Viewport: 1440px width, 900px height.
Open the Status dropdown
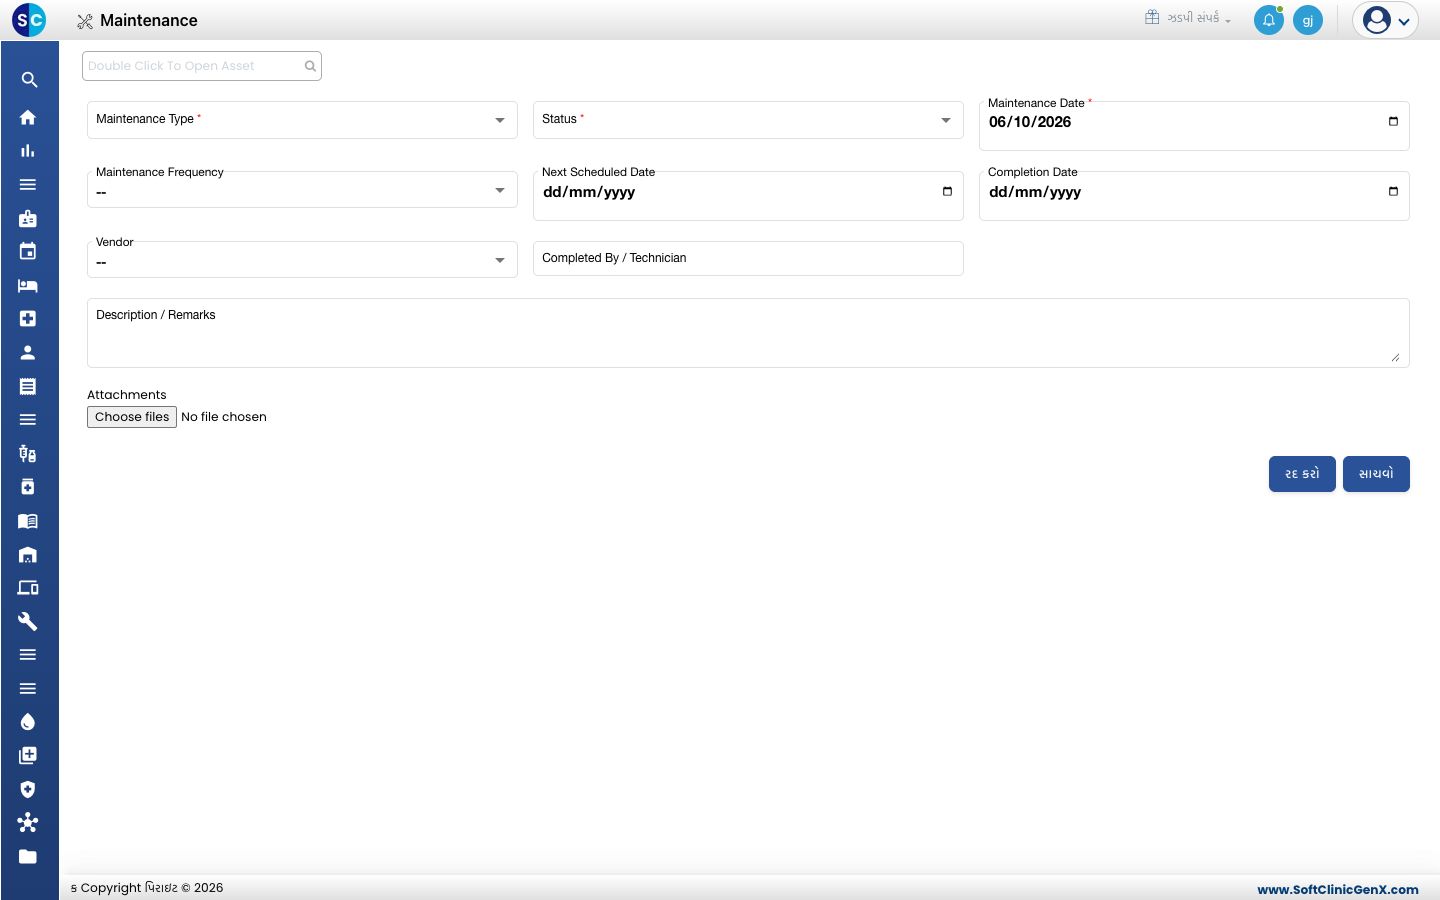click(x=748, y=120)
